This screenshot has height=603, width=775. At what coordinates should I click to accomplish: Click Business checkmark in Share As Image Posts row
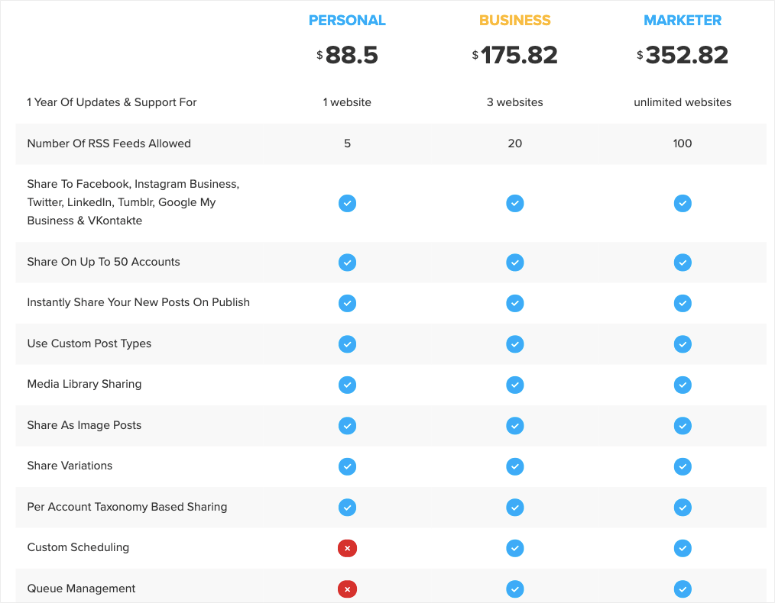point(515,425)
